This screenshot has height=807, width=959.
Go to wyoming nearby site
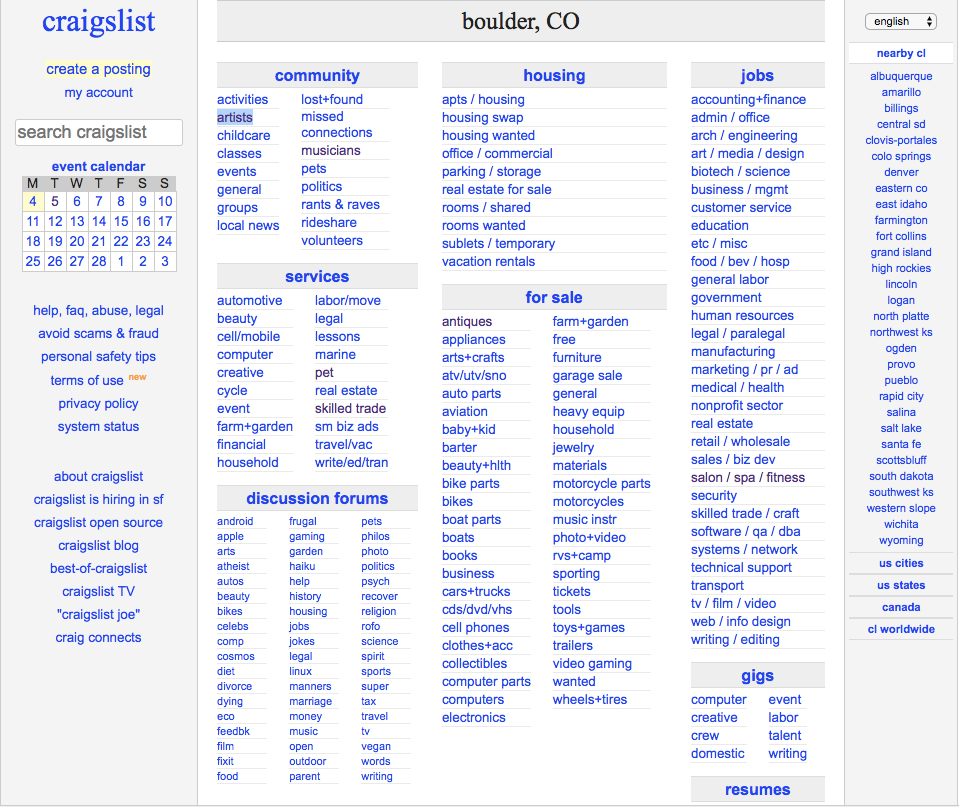coord(901,540)
